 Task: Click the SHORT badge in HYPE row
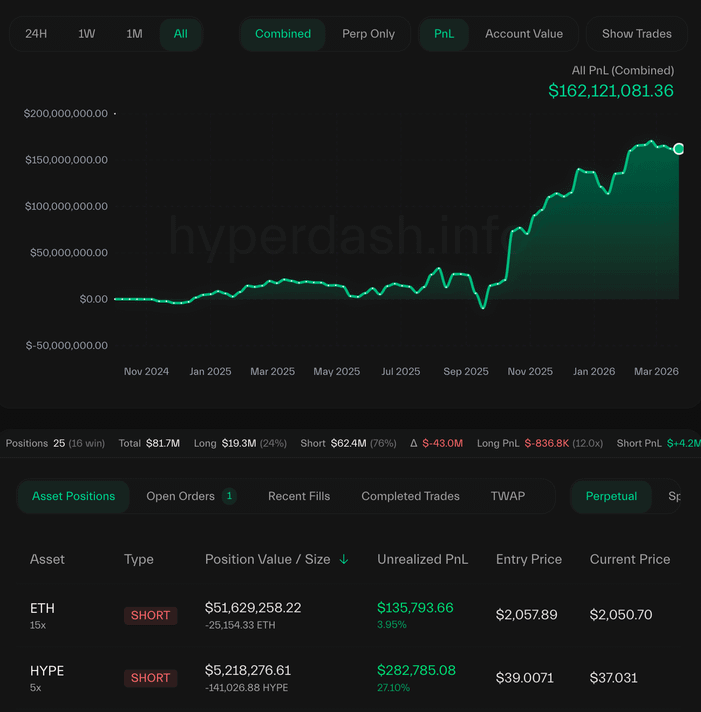(150, 678)
